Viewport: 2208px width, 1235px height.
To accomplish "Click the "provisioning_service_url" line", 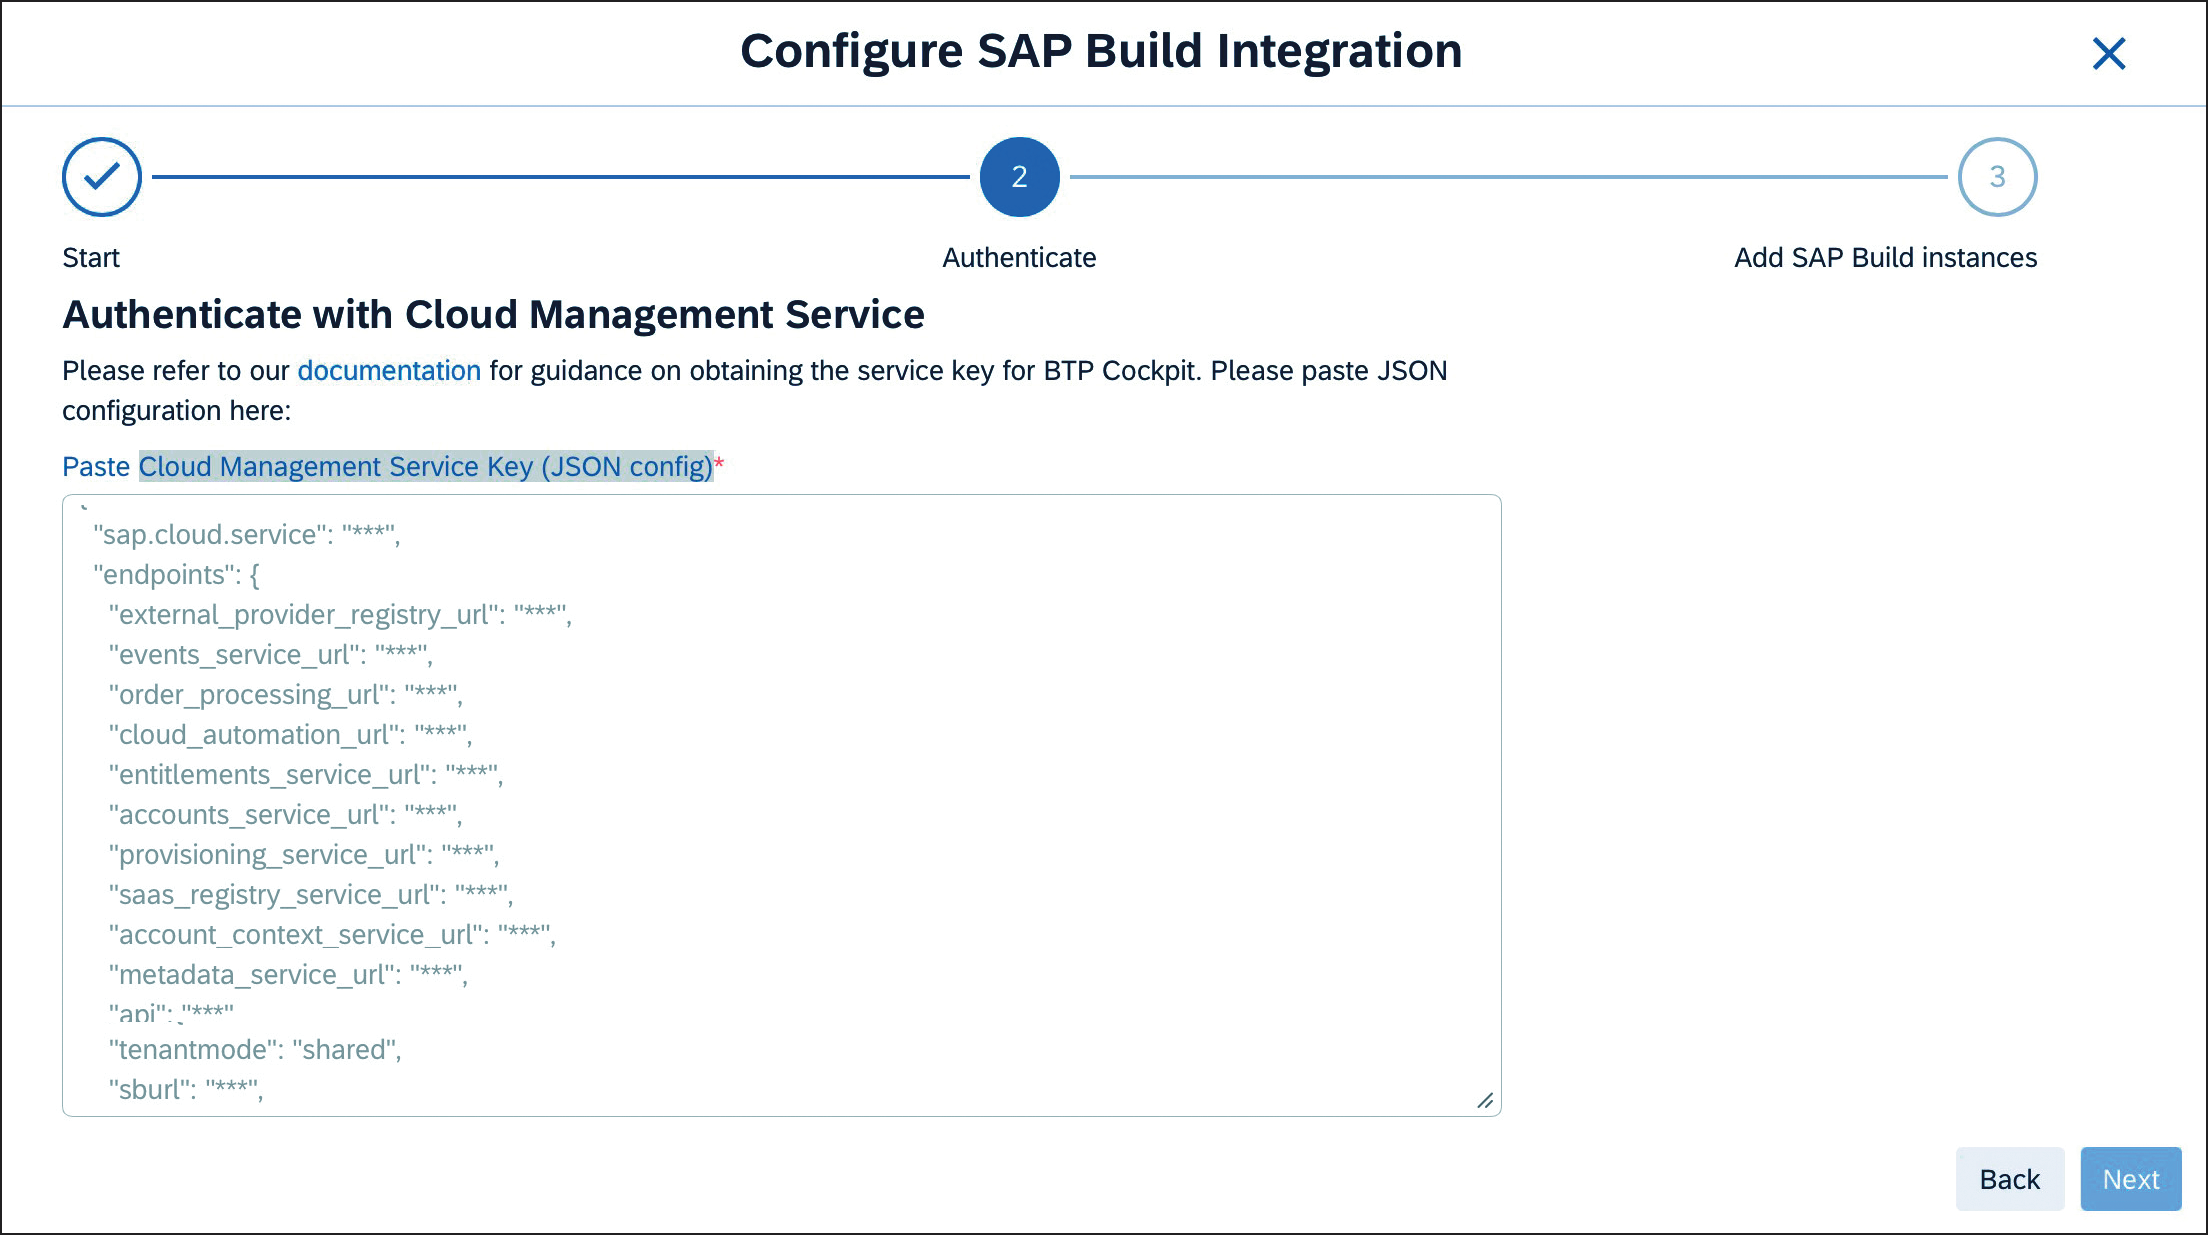I will click(x=304, y=855).
